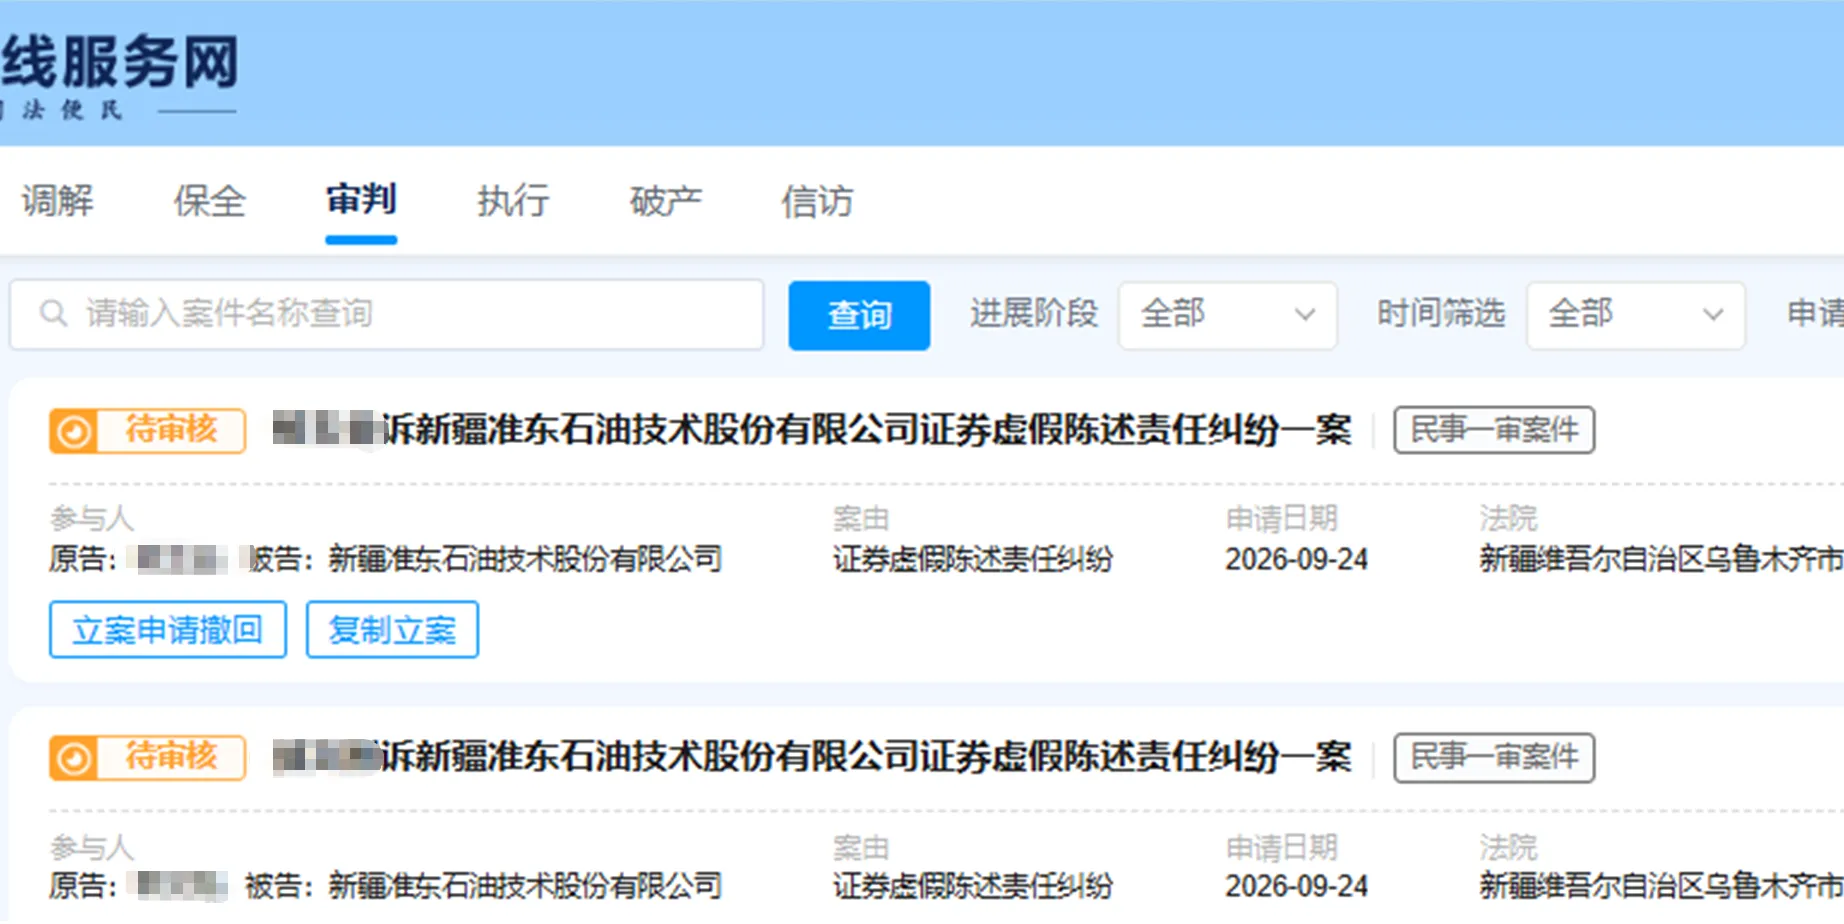
Task: Click the second case's 民事一审案件 tag
Action: 1494,757
